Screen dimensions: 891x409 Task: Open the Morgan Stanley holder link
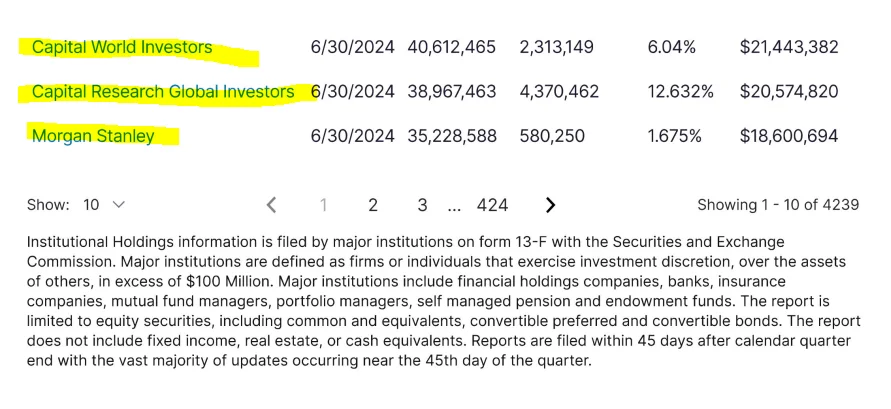(93, 136)
